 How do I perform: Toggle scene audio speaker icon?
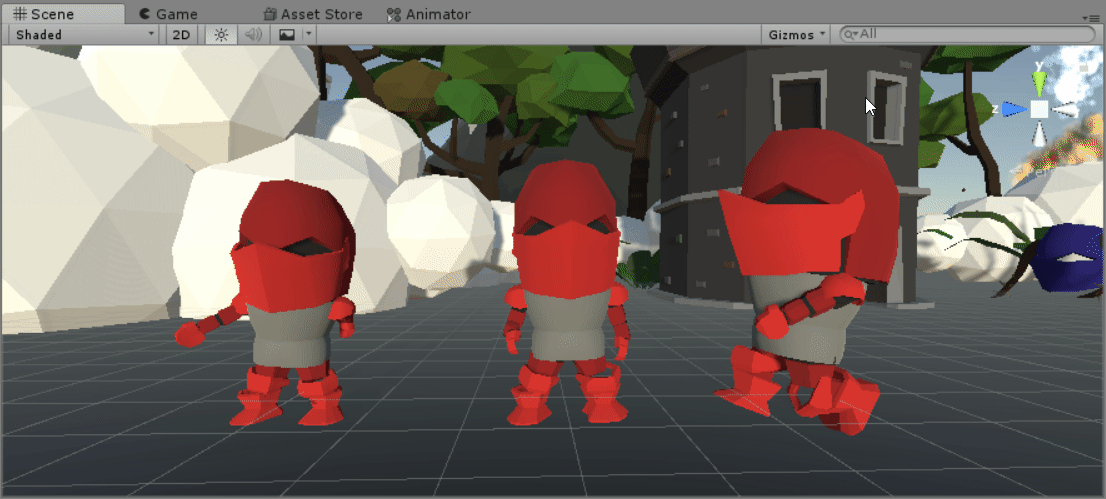click(253, 35)
